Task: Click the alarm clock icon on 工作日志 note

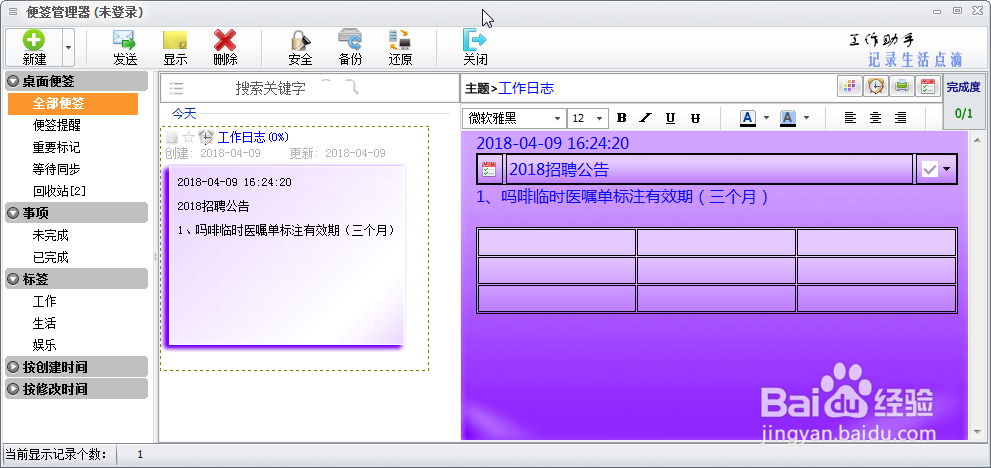Action: (205, 137)
